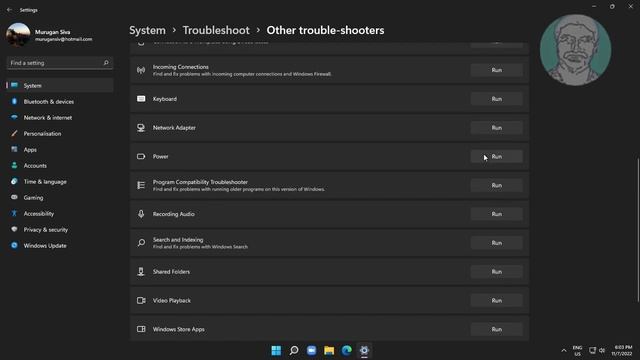The image size is (640, 360).
Task: Run the Keyboard troubleshooter
Action: tap(496, 99)
